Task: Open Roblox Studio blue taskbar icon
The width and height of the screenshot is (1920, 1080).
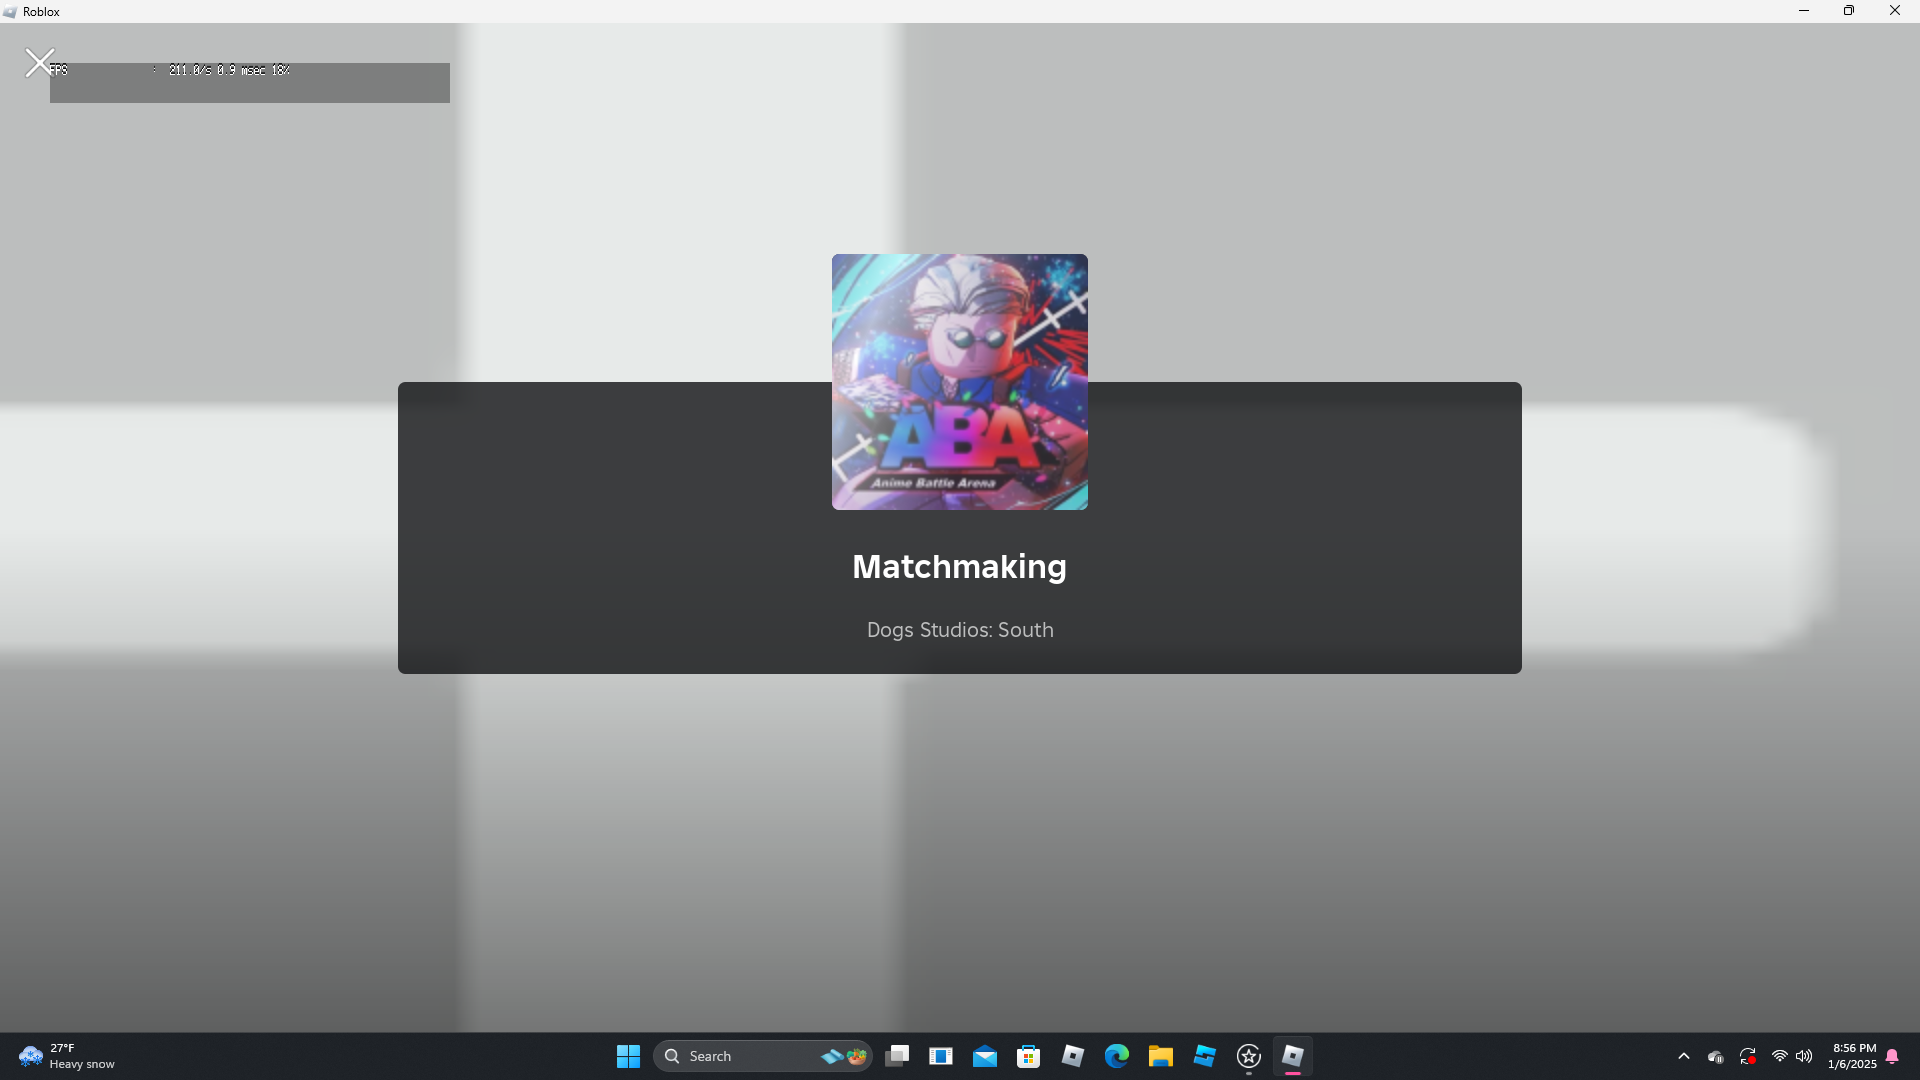Action: pyautogui.click(x=1204, y=1056)
